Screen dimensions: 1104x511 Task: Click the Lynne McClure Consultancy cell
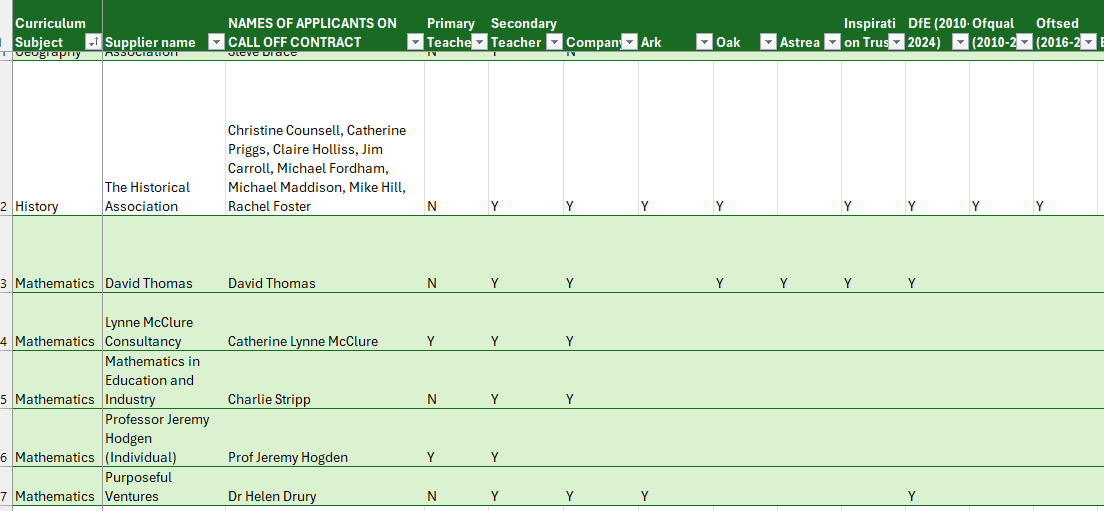pyautogui.click(x=149, y=332)
